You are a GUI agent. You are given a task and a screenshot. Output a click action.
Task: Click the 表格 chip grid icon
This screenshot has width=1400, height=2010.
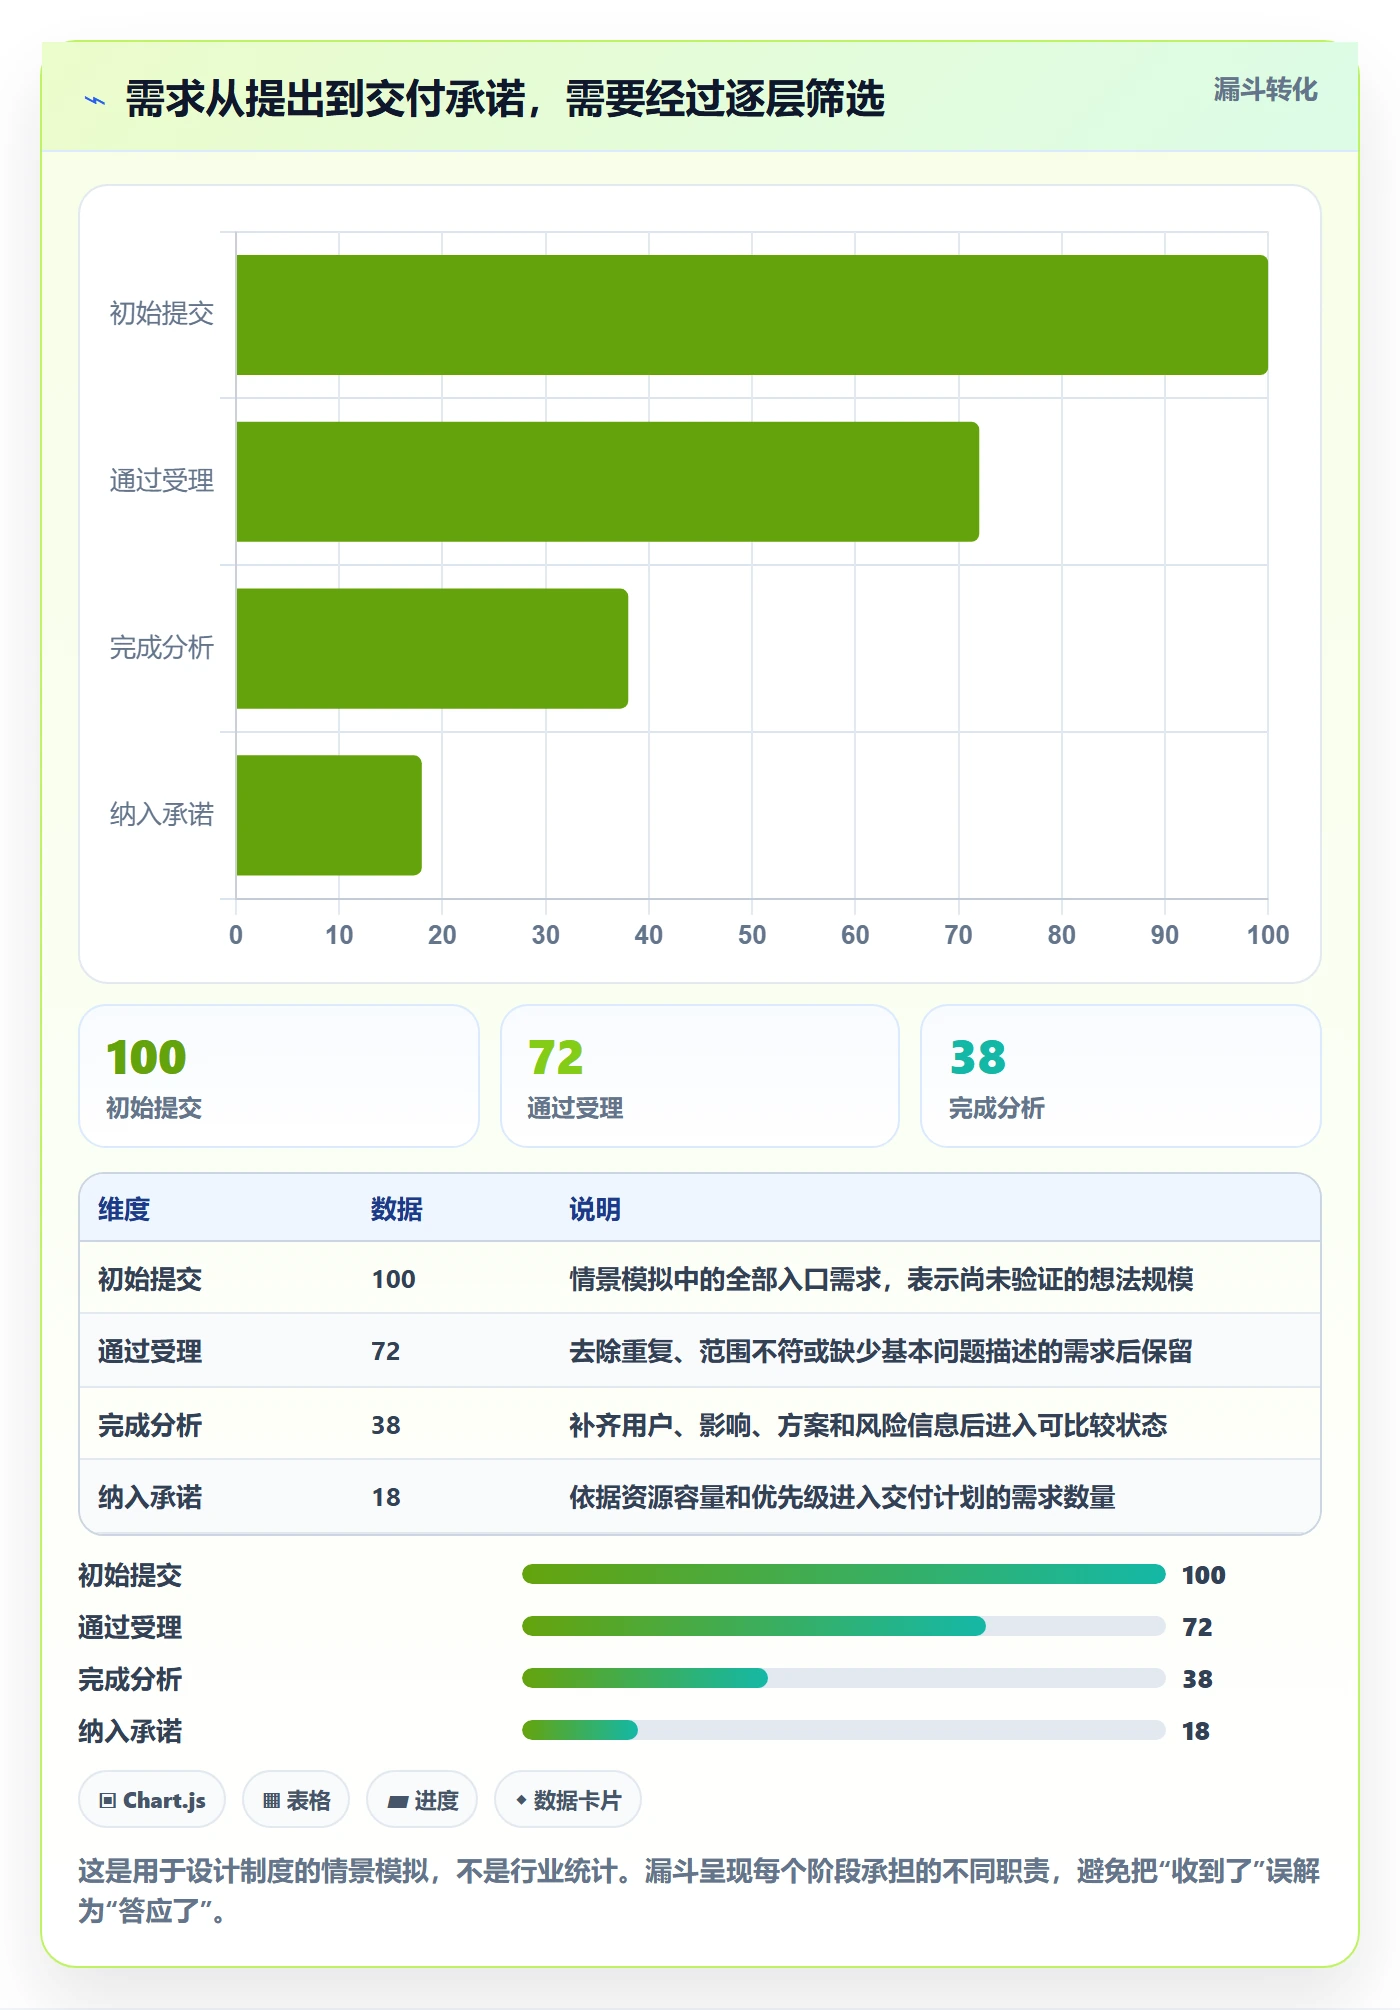click(271, 1800)
